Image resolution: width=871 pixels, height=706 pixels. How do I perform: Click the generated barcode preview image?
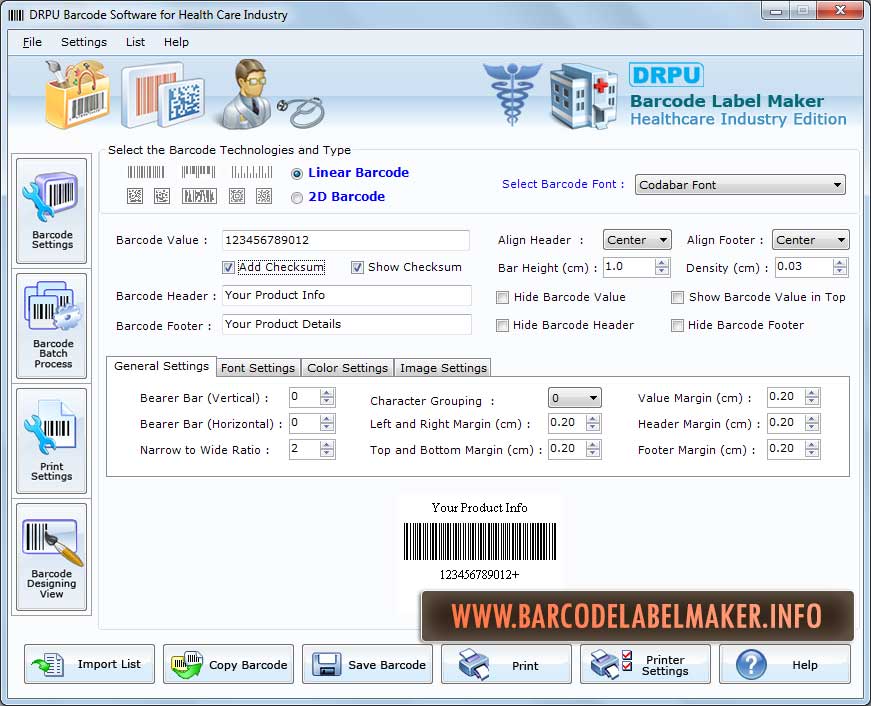coord(480,541)
